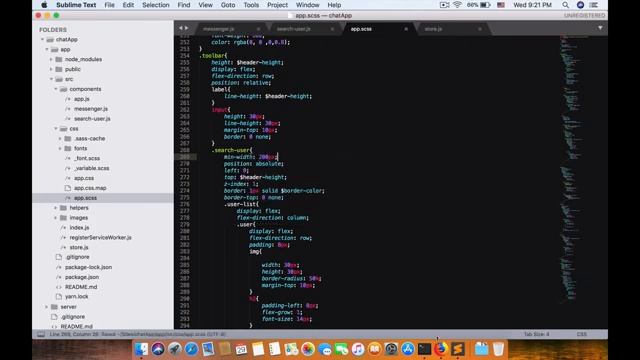Open the Wi-Fi status menu

coord(457,5)
